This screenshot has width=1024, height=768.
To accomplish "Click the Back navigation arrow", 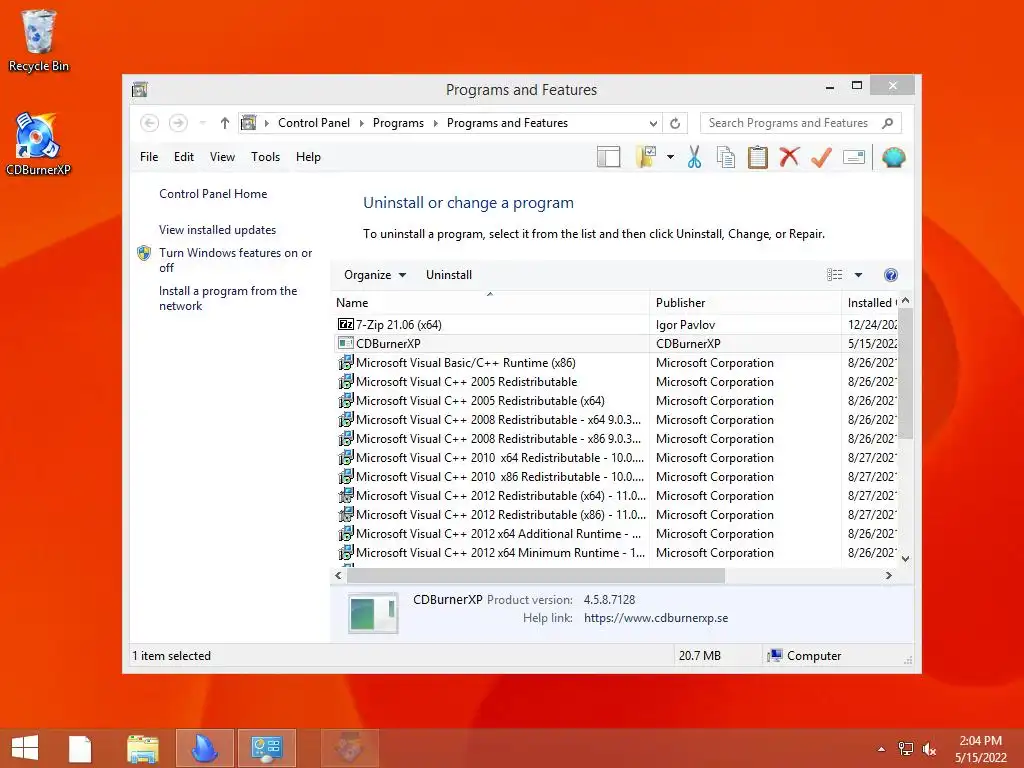I will coord(150,123).
